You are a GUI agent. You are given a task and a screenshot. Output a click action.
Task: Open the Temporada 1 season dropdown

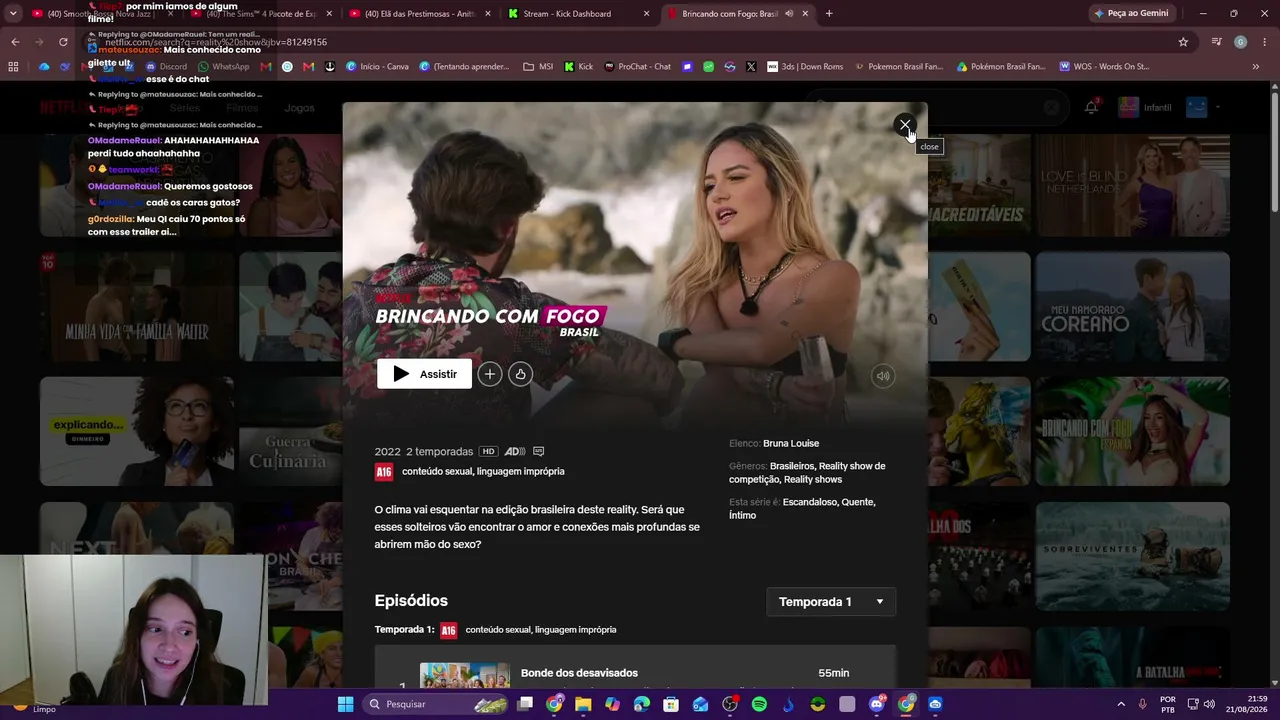click(831, 602)
